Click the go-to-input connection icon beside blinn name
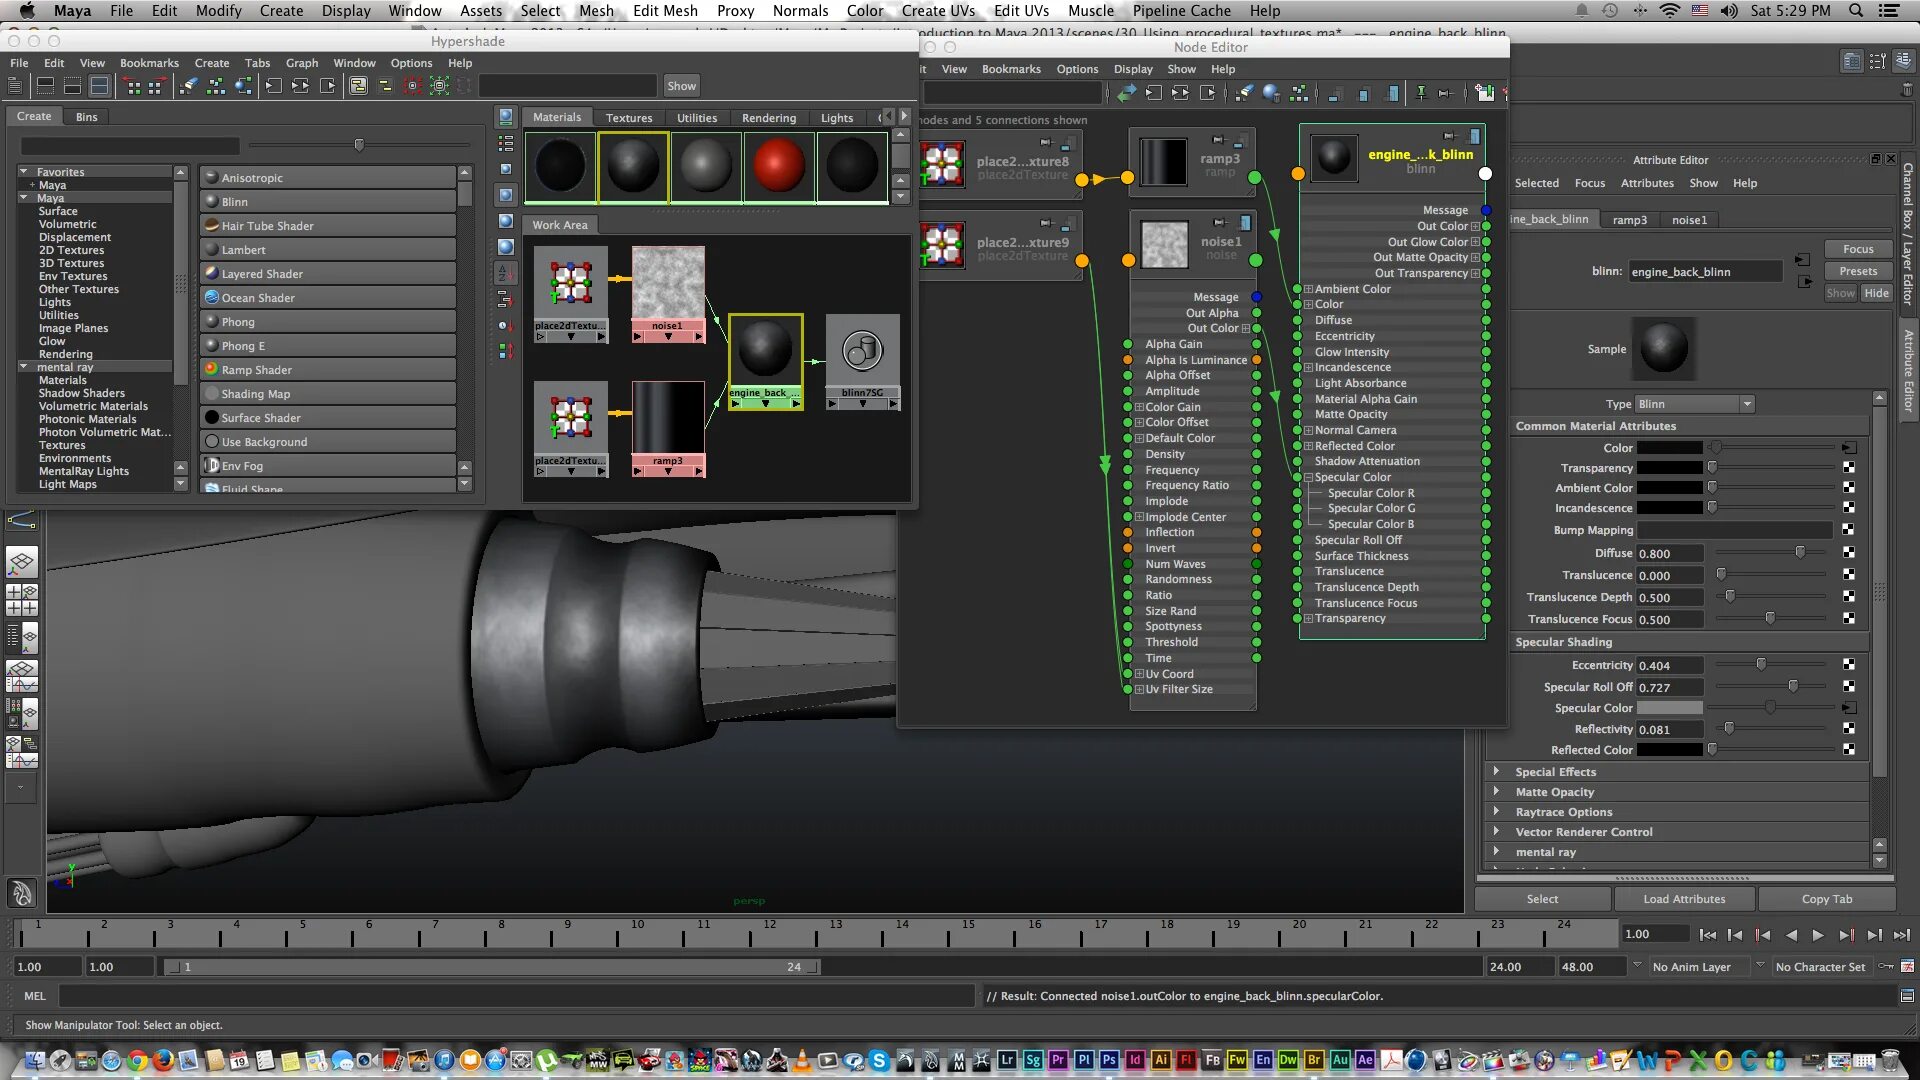Viewport: 1920px width, 1080px height. pos(1802,260)
